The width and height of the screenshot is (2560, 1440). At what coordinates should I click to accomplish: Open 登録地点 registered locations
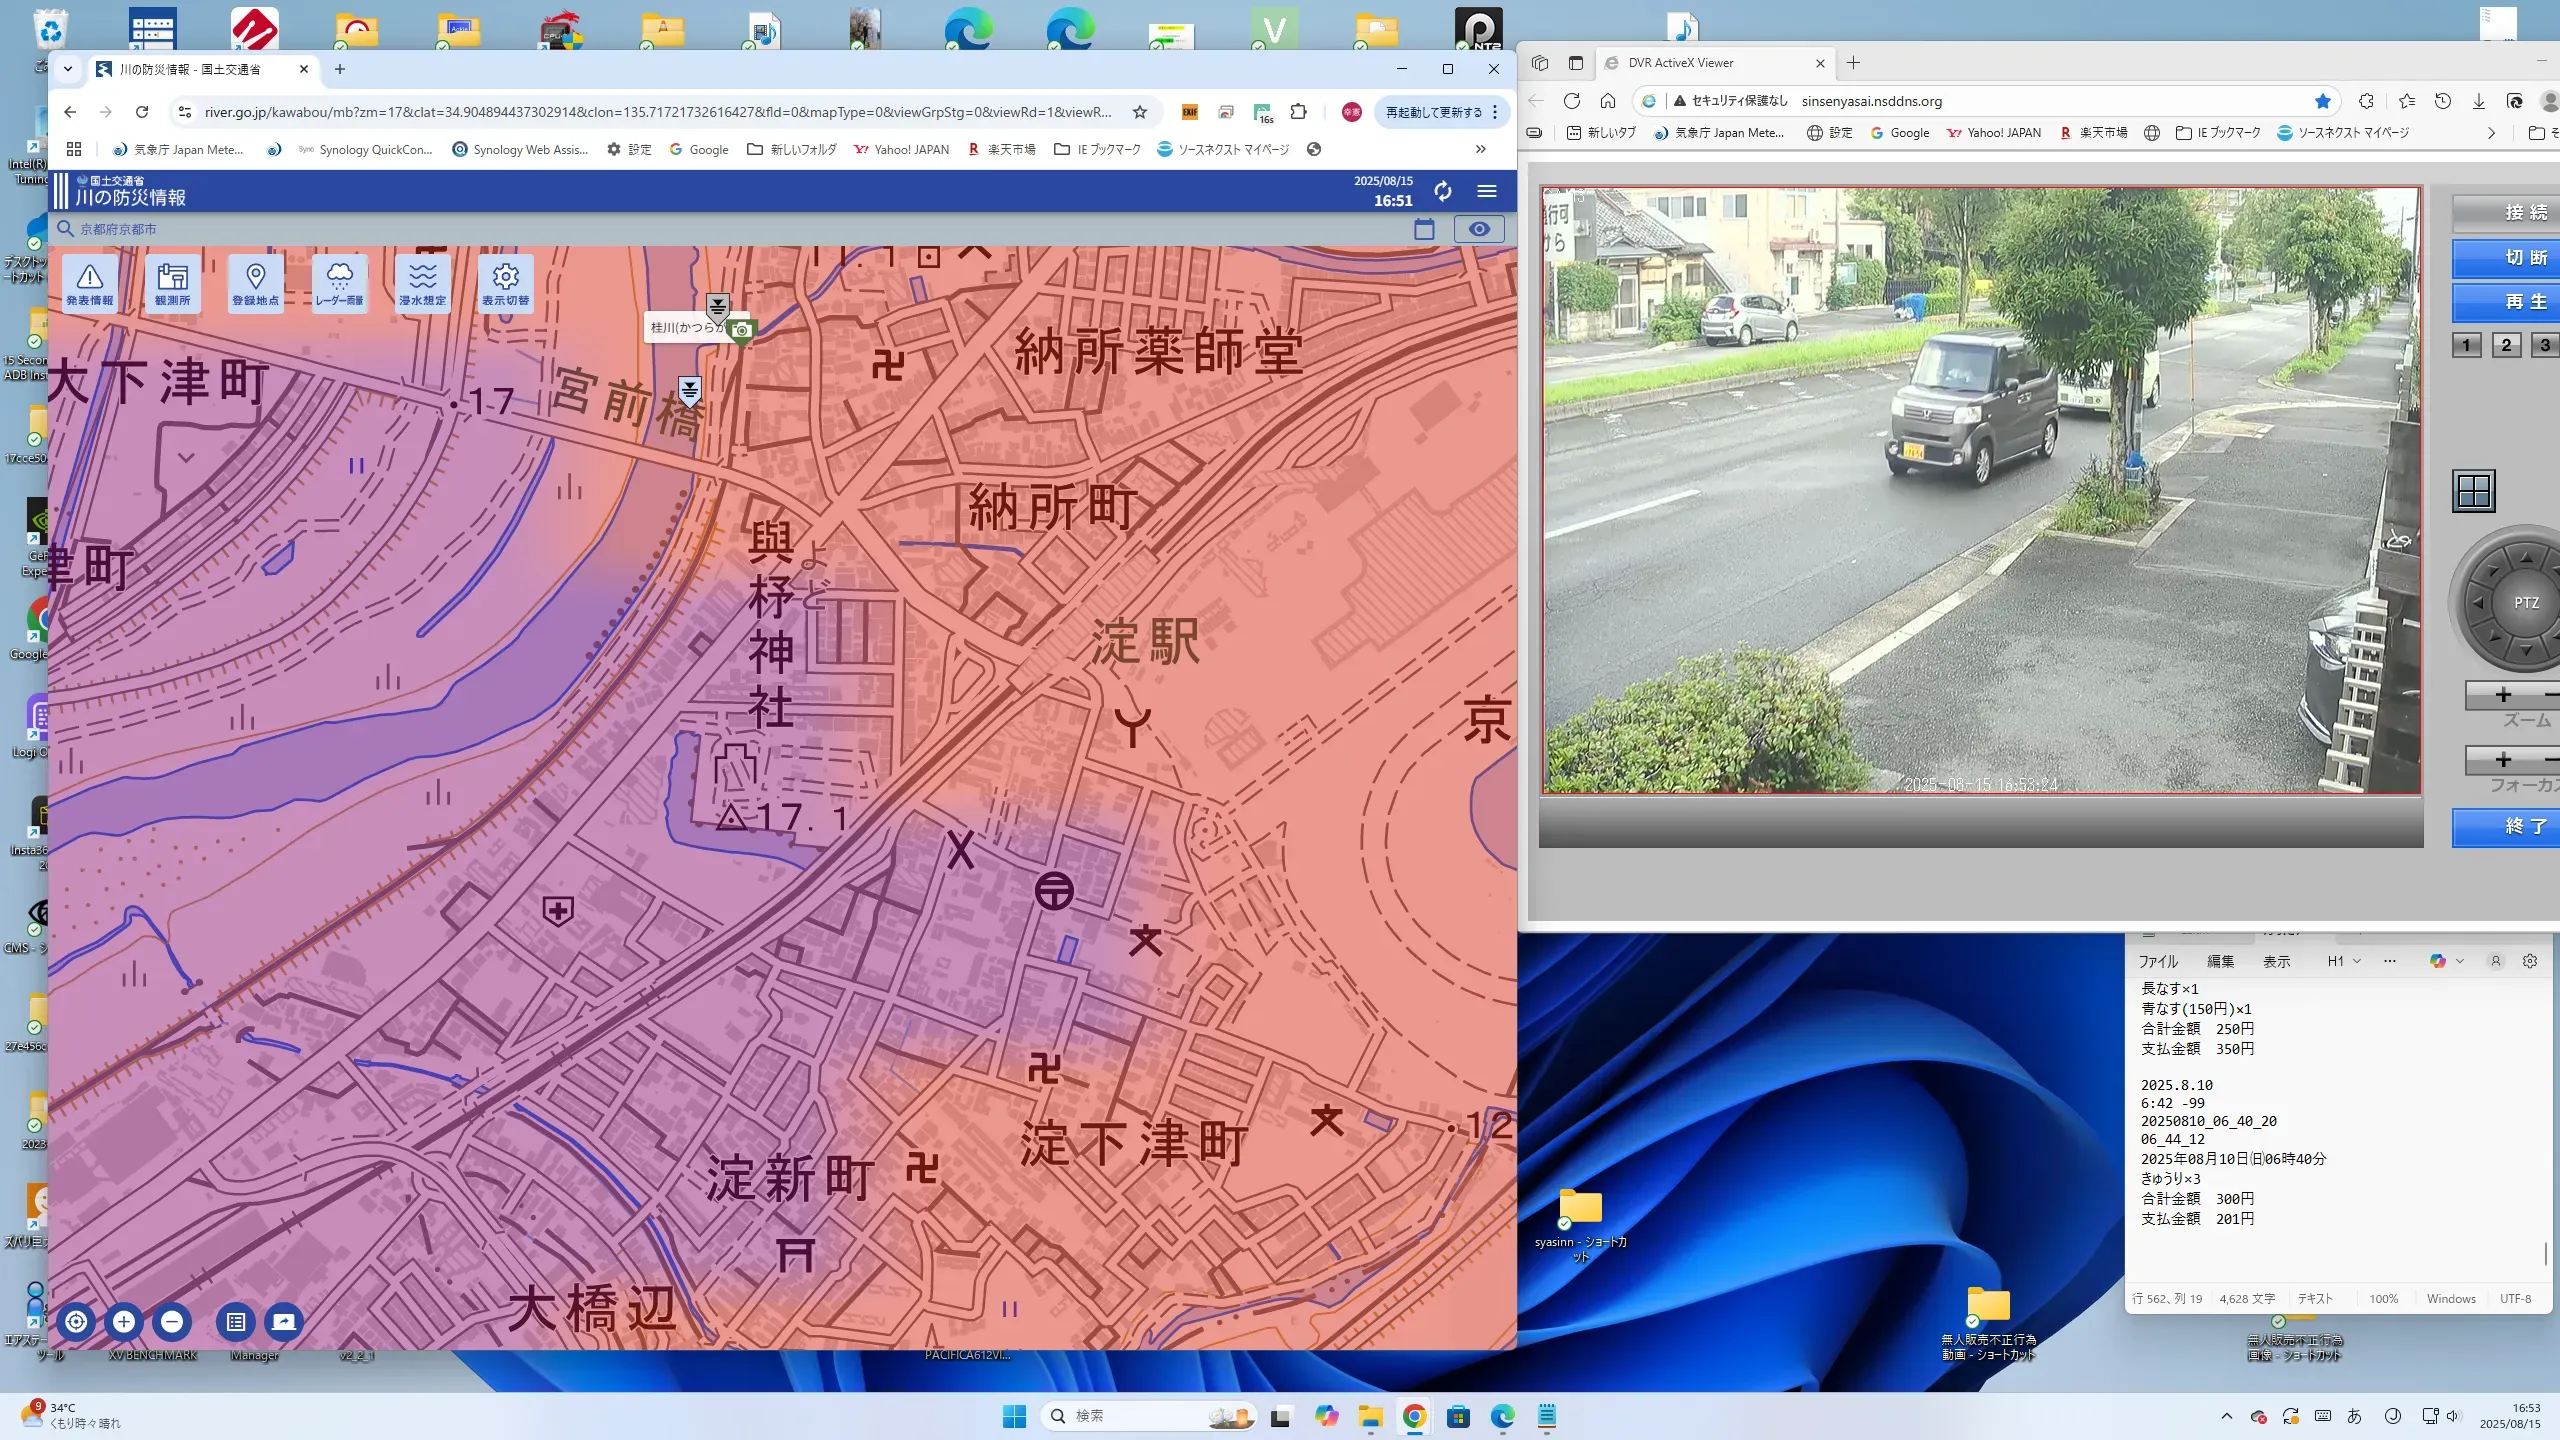pos(255,283)
